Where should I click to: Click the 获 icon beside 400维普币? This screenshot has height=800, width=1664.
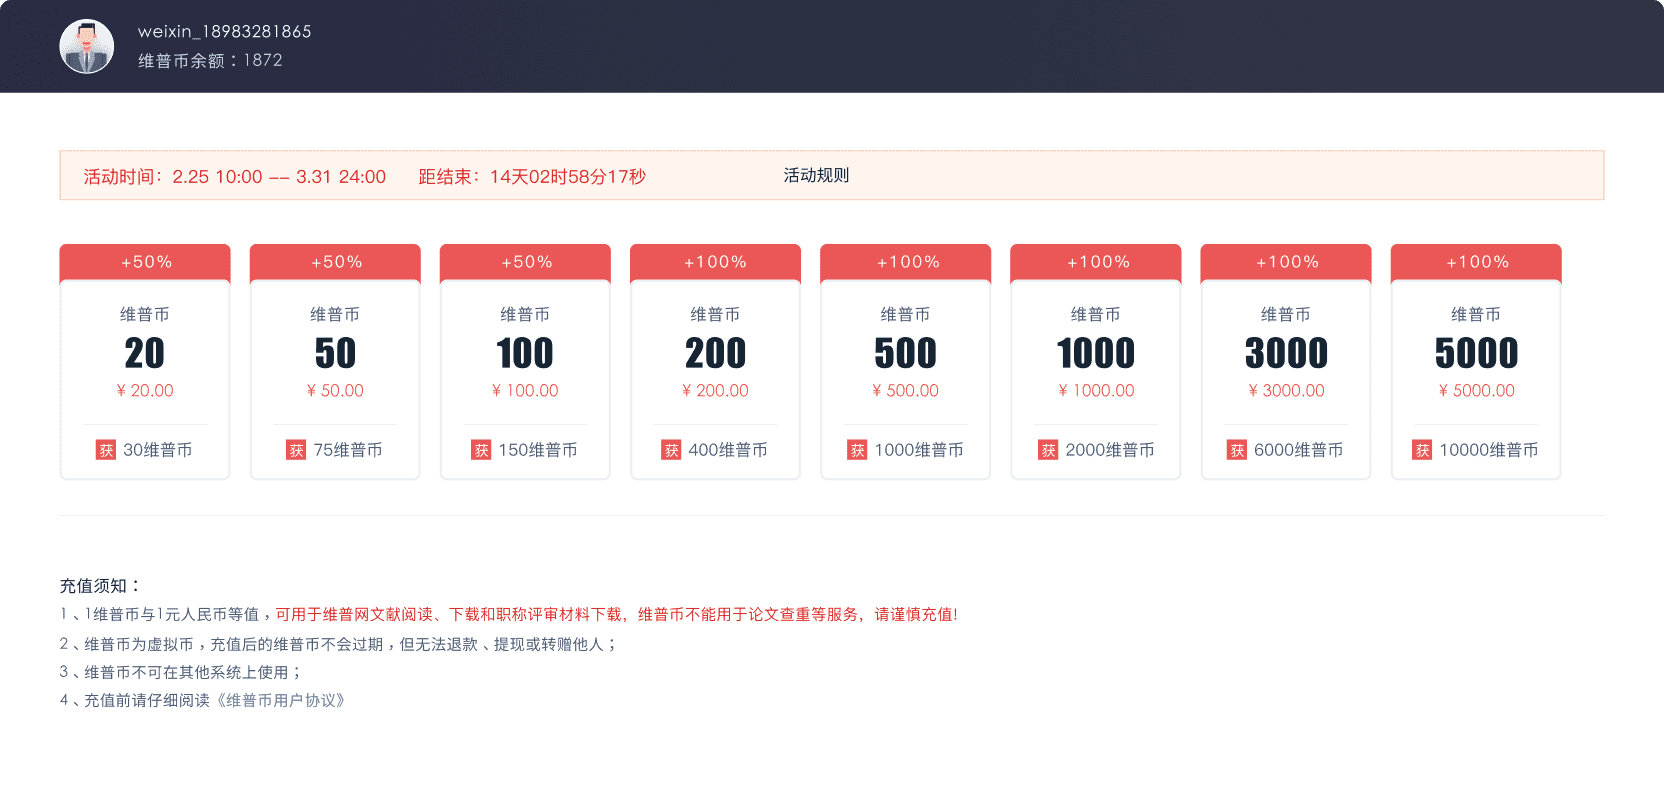click(x=671, y=450)
